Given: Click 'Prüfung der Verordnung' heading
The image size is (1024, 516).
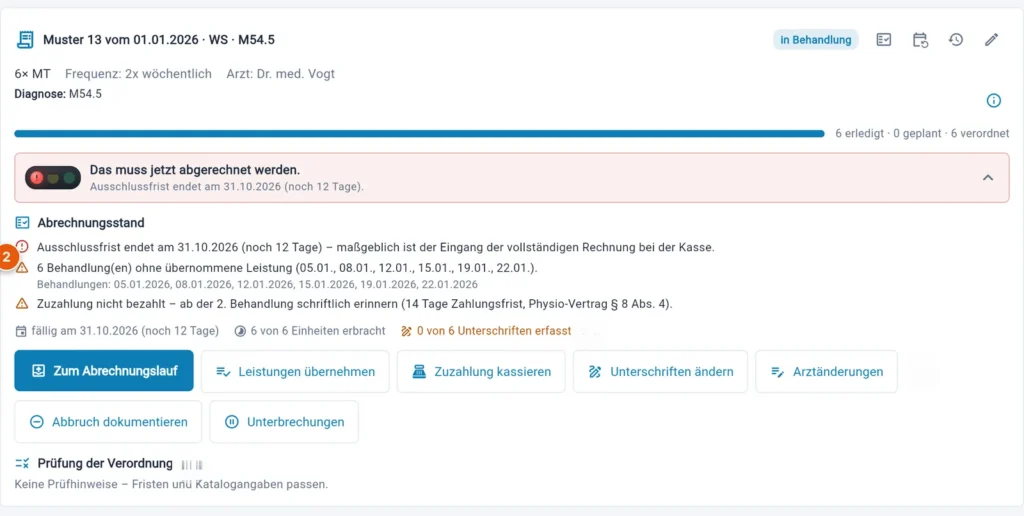Looking at the screenshot, I should point(105,464).
